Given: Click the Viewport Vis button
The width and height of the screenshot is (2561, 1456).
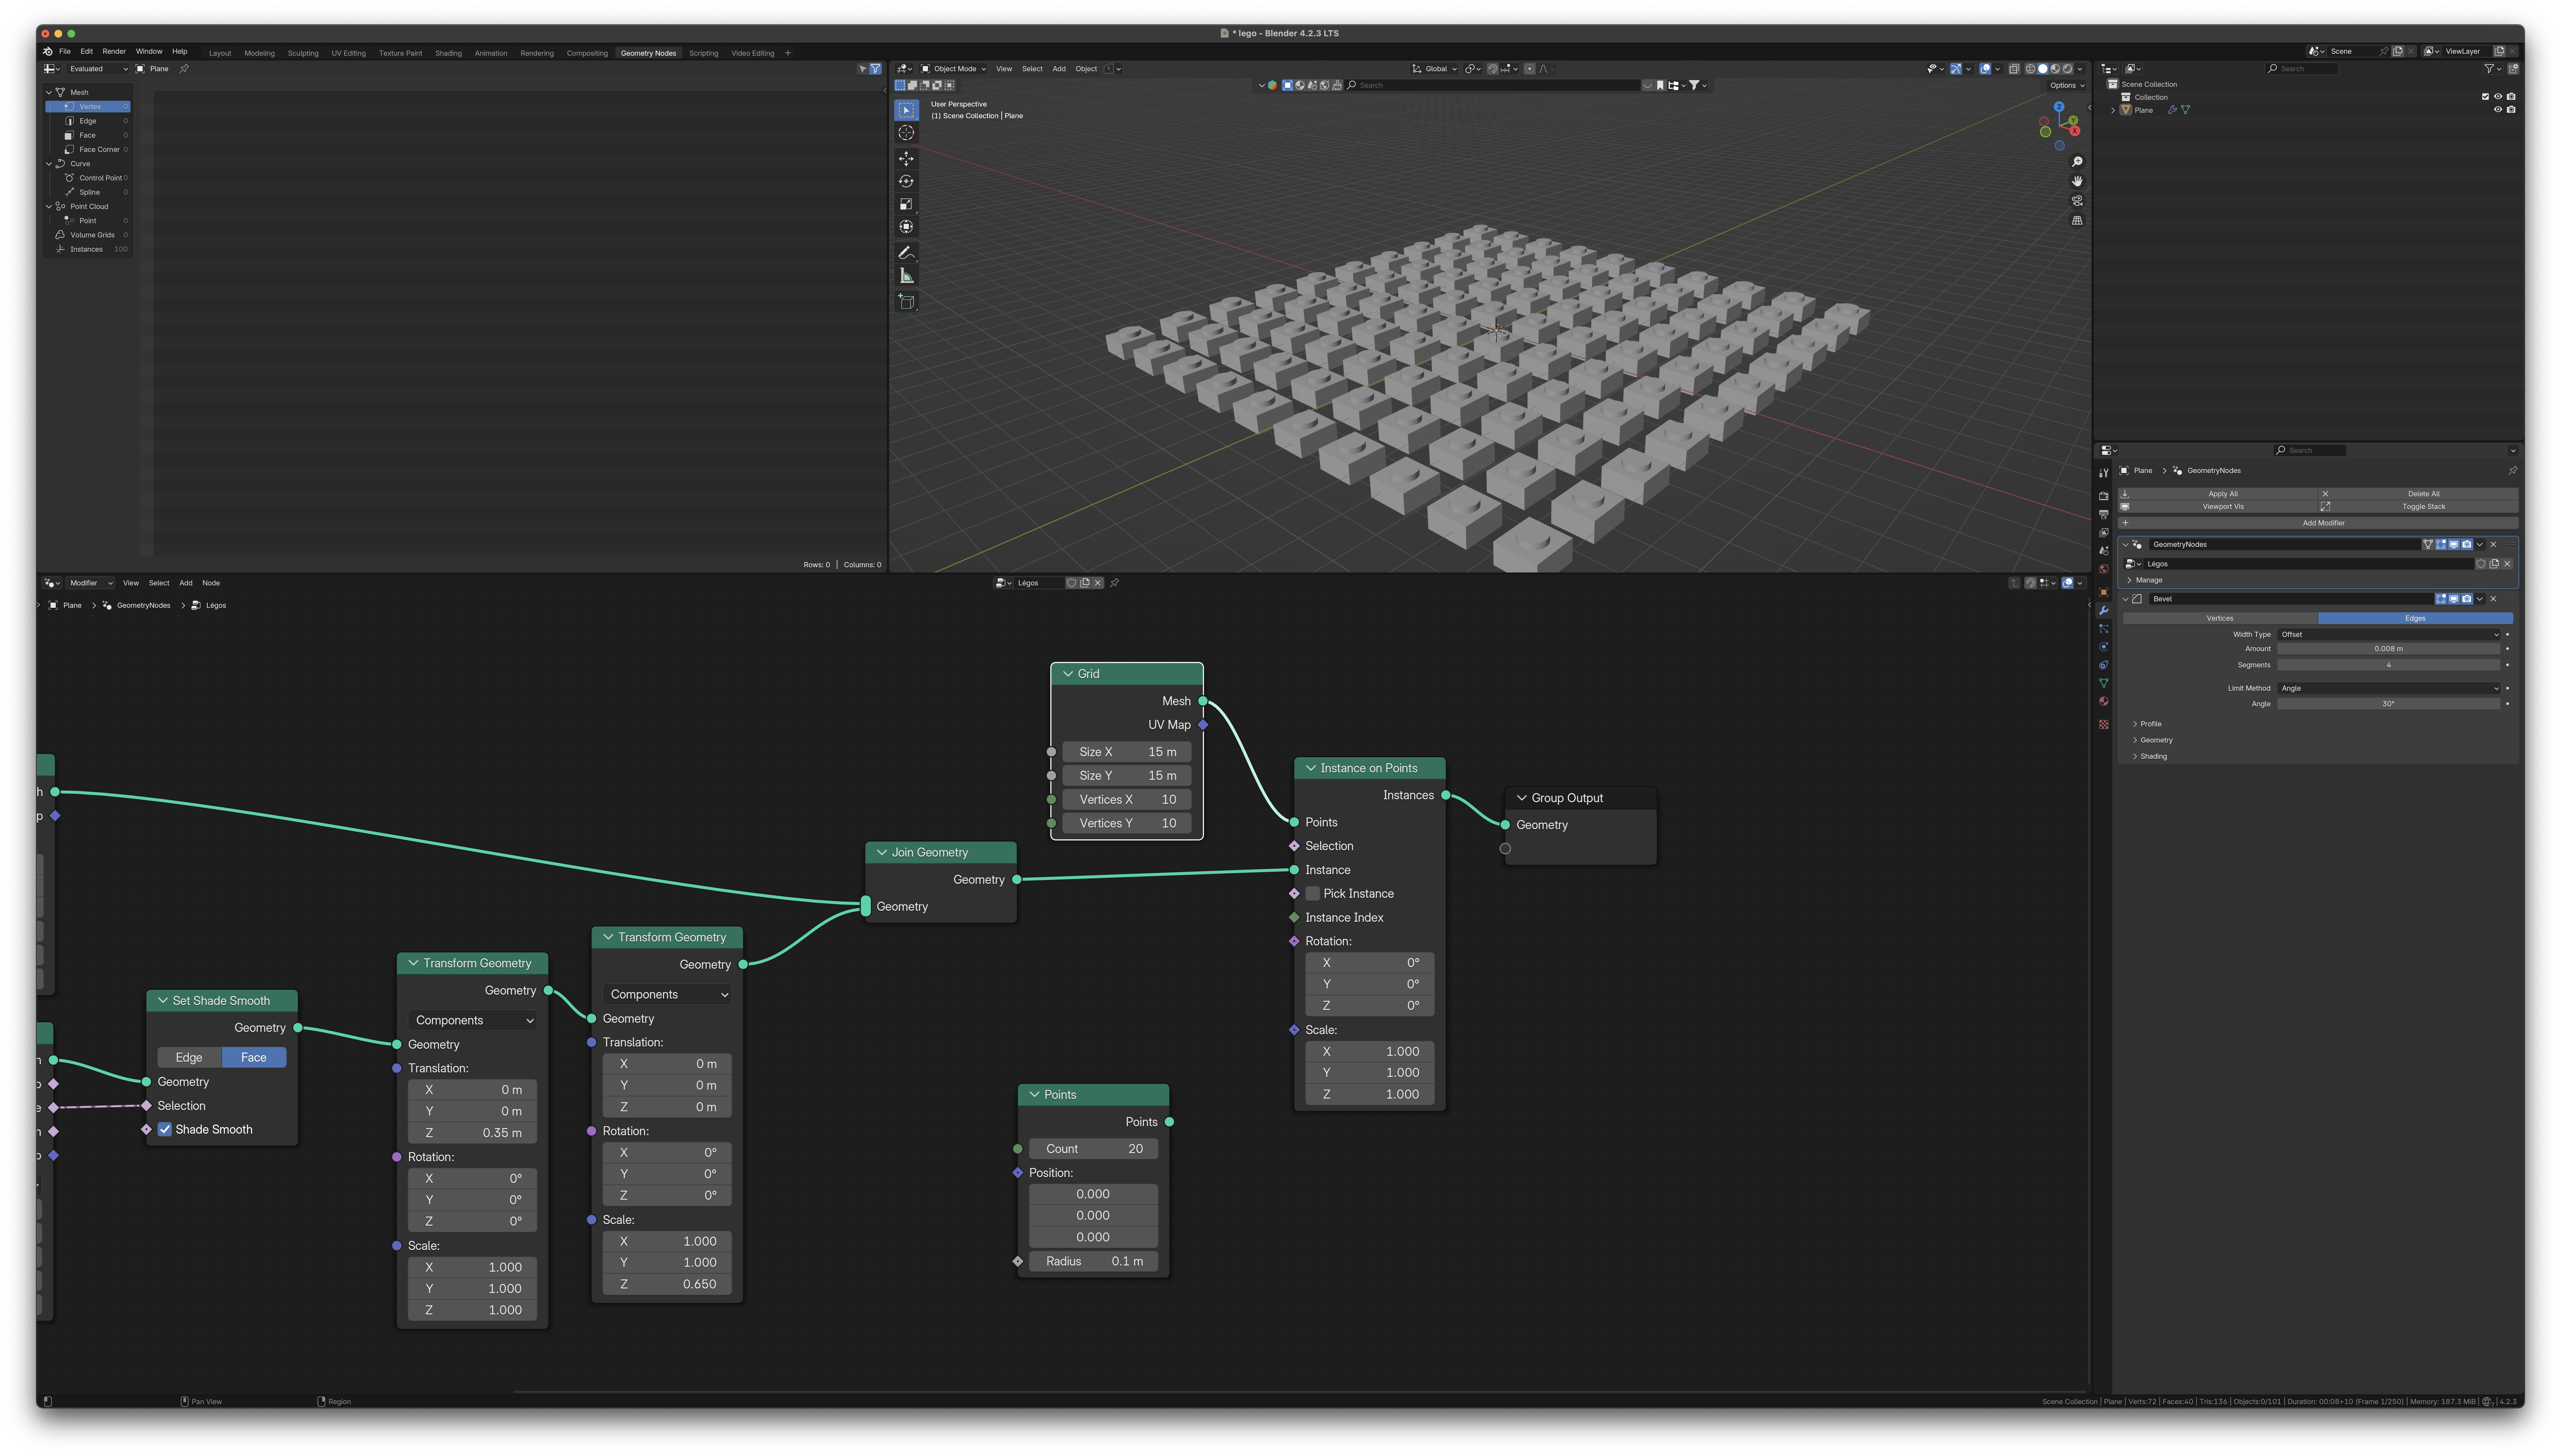Looking at the screenshot, I should point(2218,507).
